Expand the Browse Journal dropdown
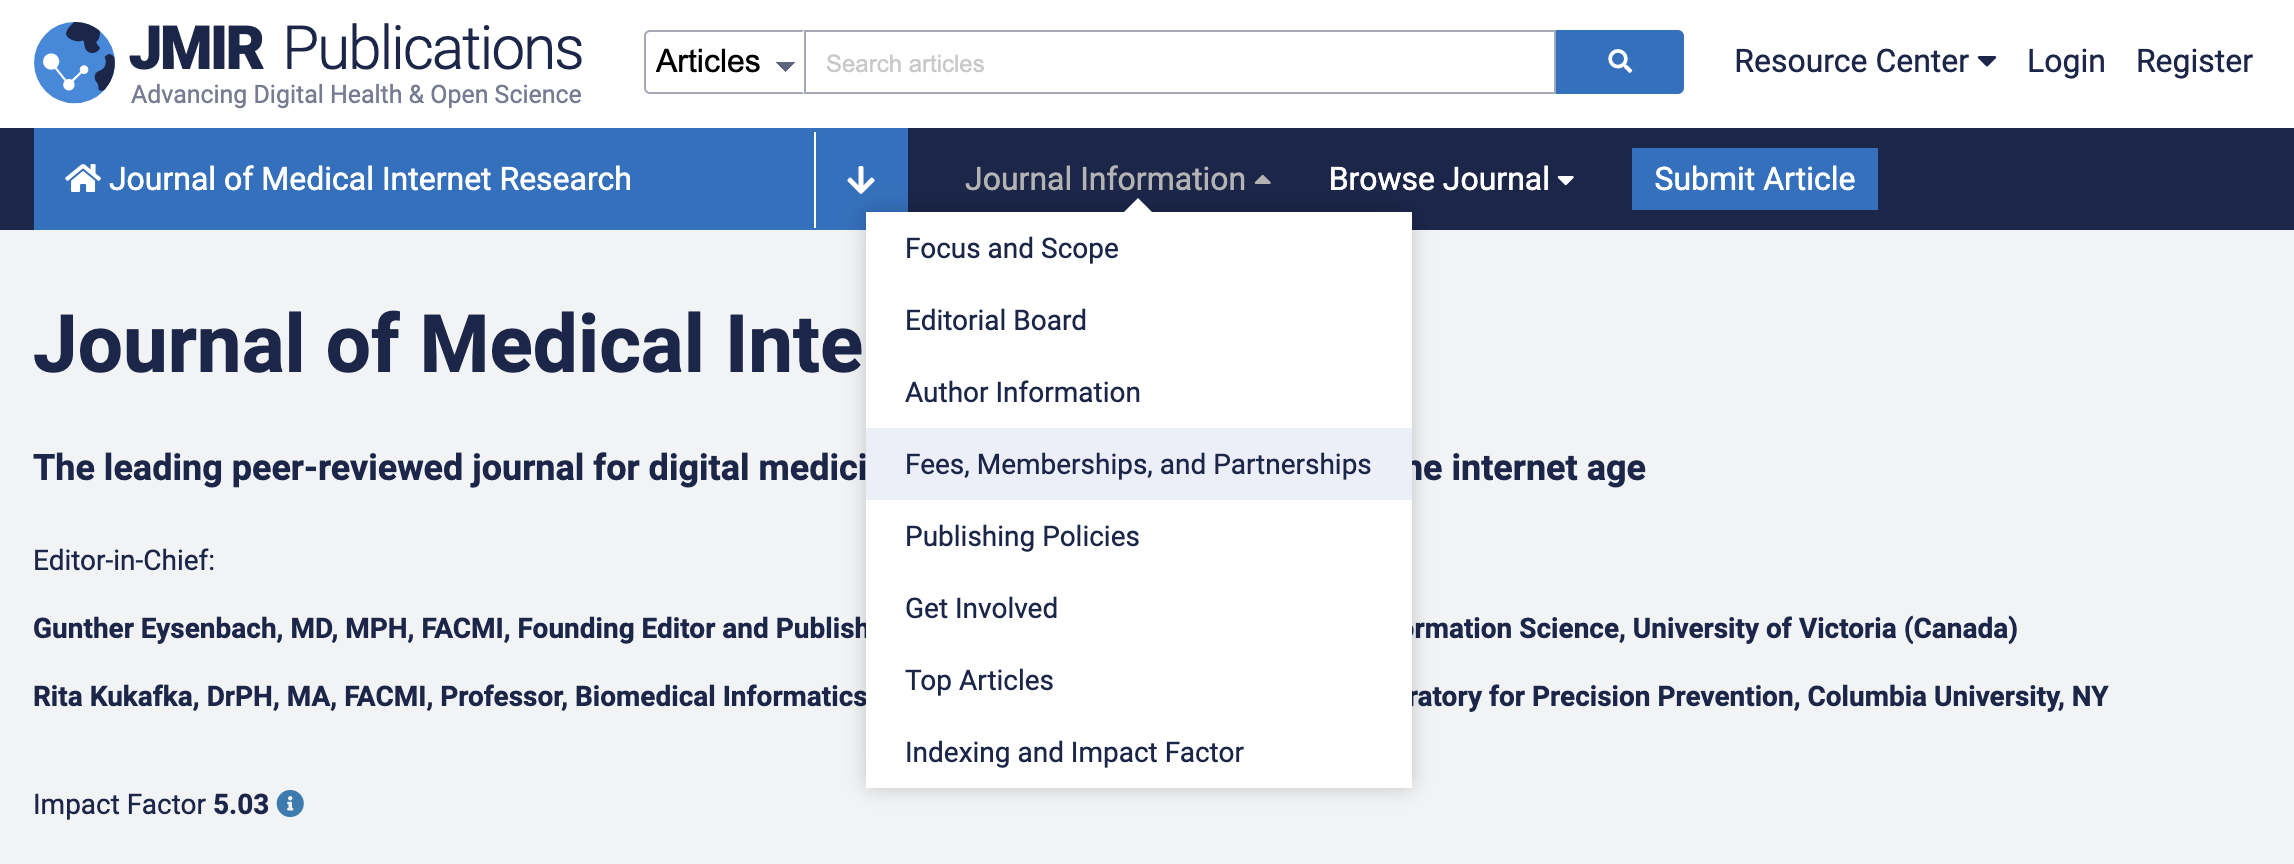Screen dimensions: 2294x864 (1450, 179)
